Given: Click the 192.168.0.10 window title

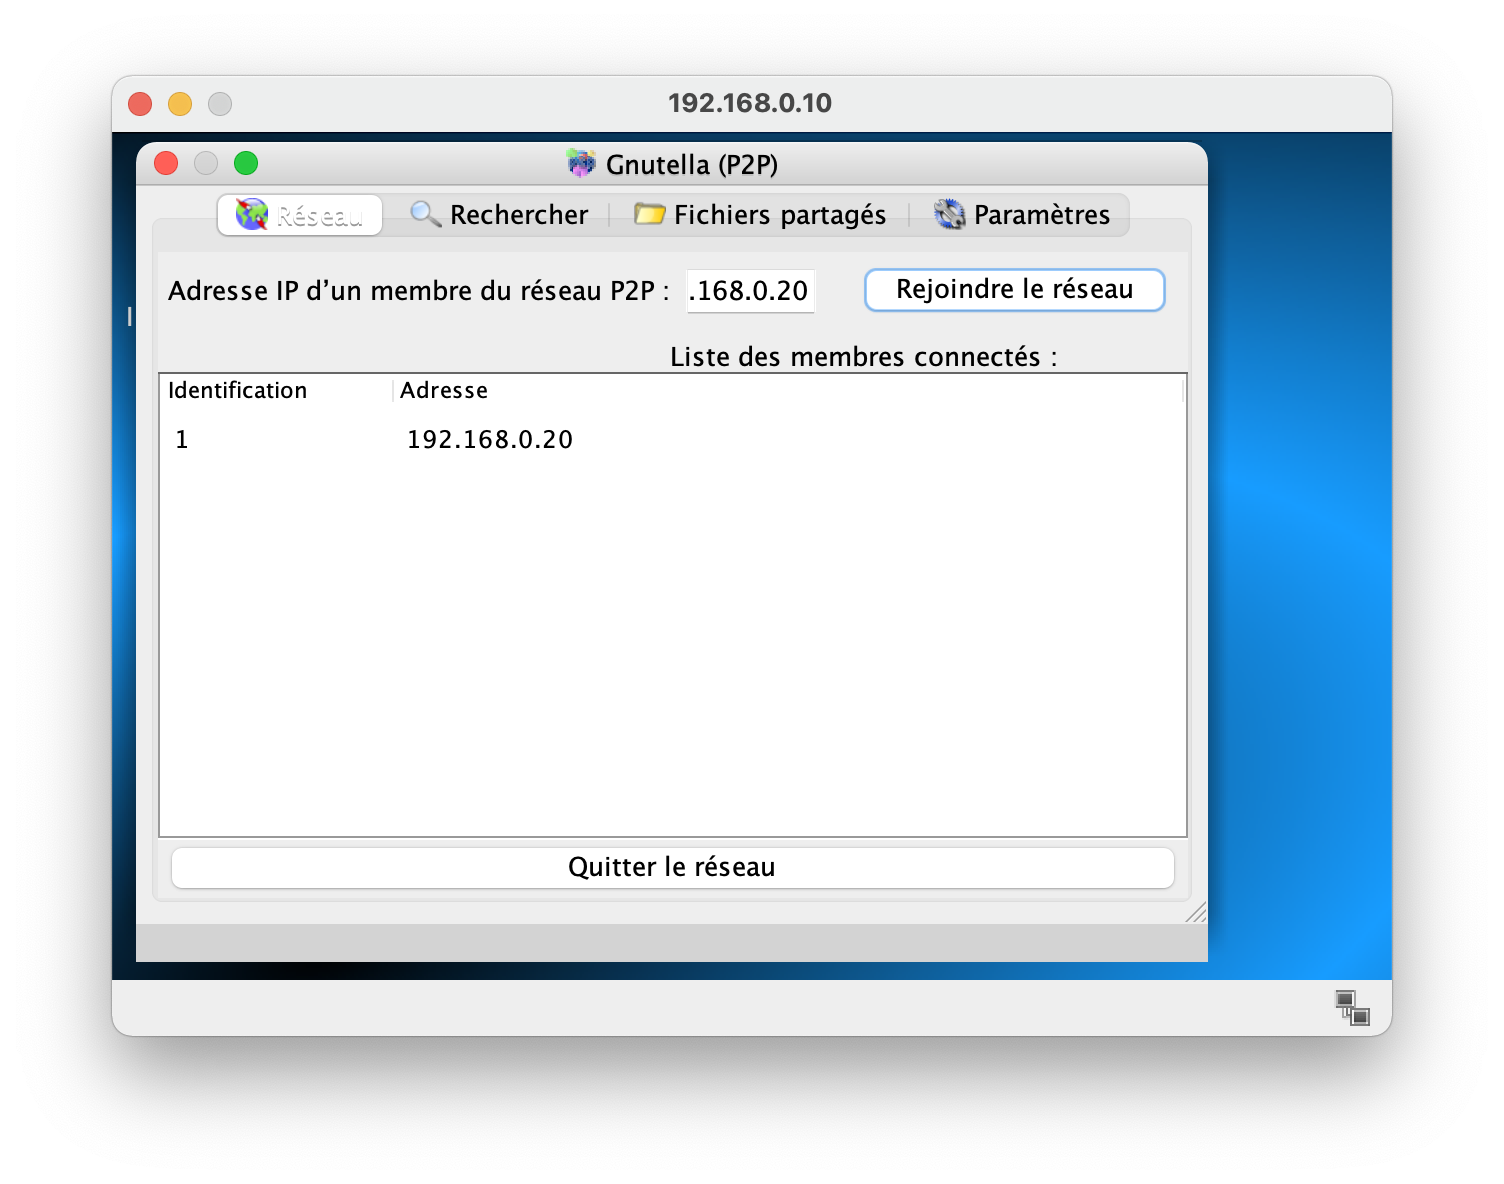Looking at the screenshot, I should 749,103.
